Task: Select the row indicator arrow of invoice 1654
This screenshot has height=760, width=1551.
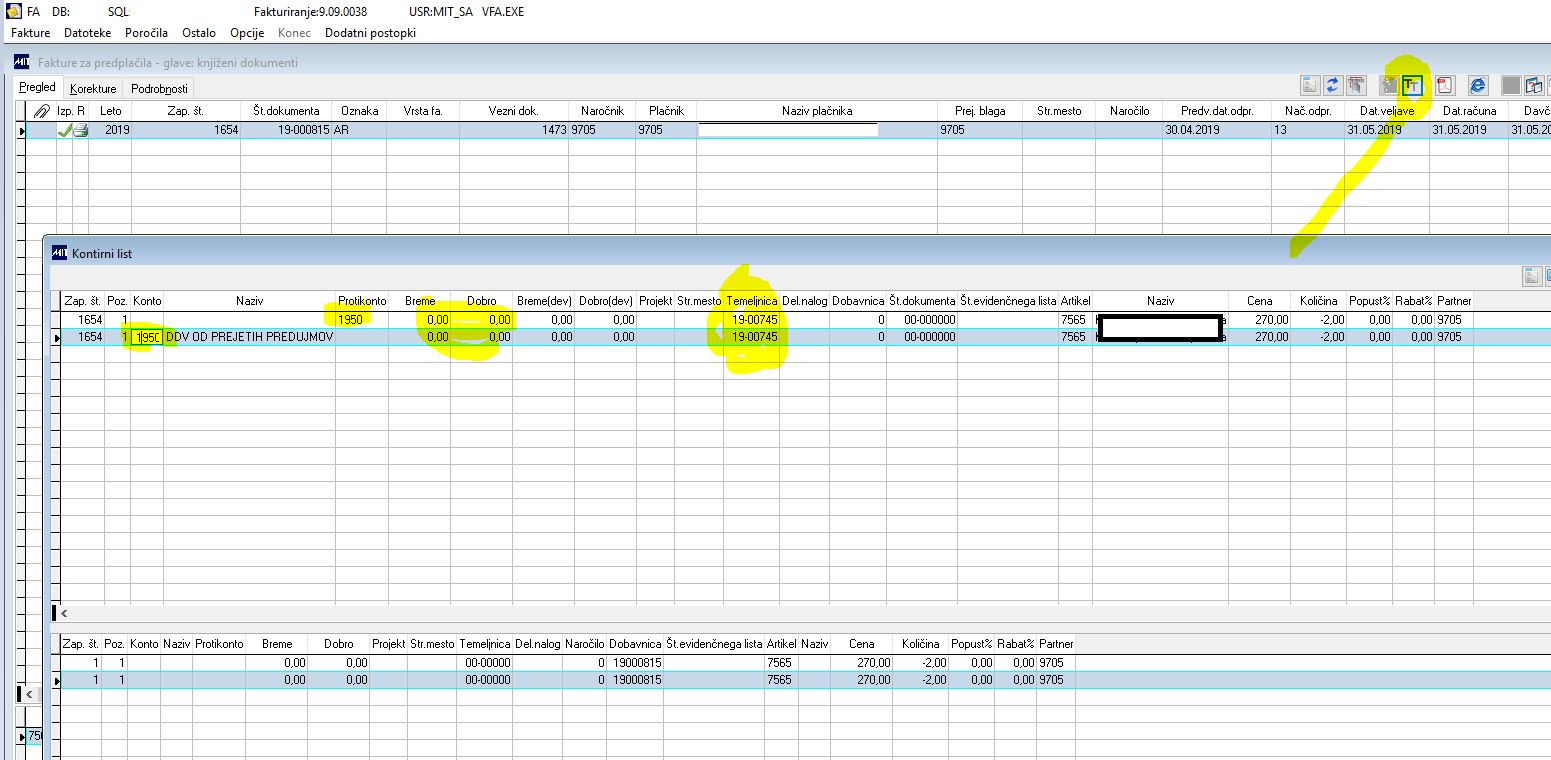Action: coord(22,130)
